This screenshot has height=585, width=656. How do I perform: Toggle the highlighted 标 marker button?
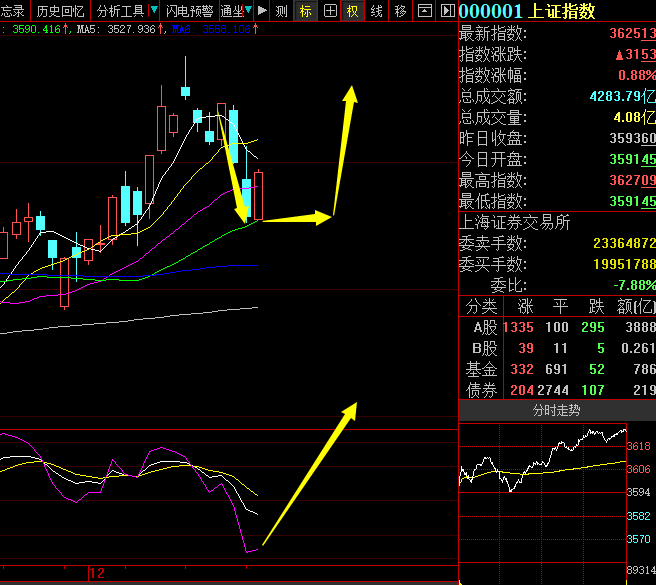(305, 10)
